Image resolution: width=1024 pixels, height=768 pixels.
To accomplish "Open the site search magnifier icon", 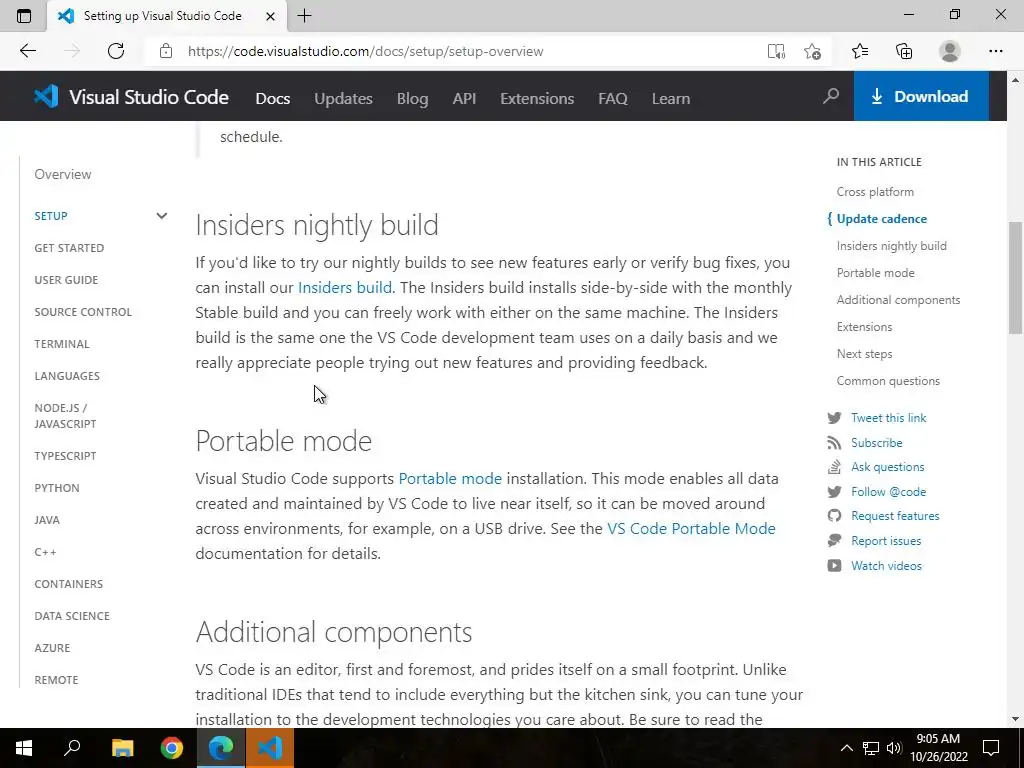I will coord(831,97).
